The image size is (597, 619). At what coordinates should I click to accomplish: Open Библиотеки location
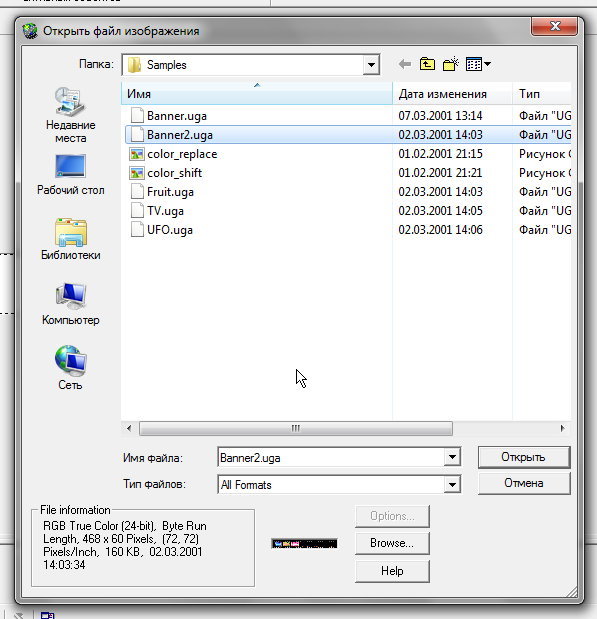[x=71, y=239]
